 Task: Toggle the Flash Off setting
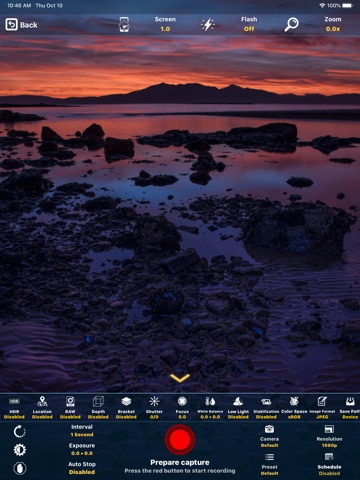[249, 24]
